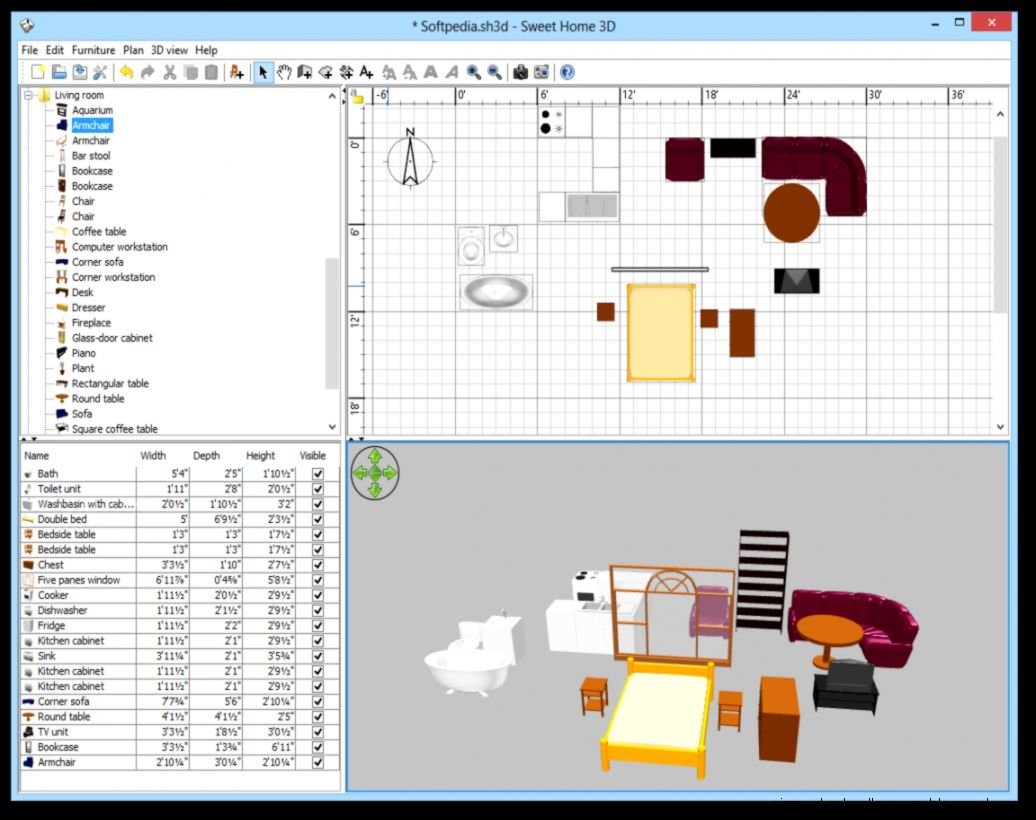Click plan view scroll-down arrow
The image size is (1036, 820).
tap(1000, 427)
